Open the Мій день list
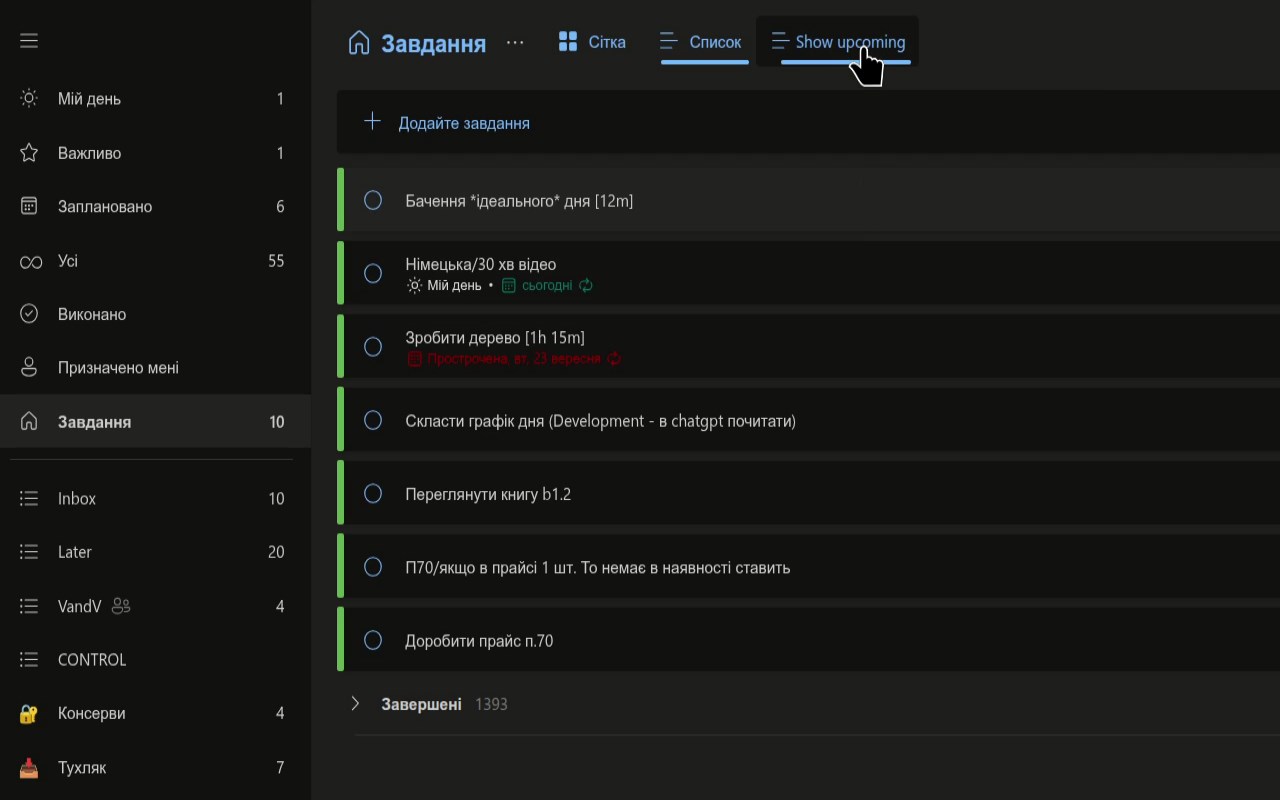Screen dimensions: 1280x800 155,99
